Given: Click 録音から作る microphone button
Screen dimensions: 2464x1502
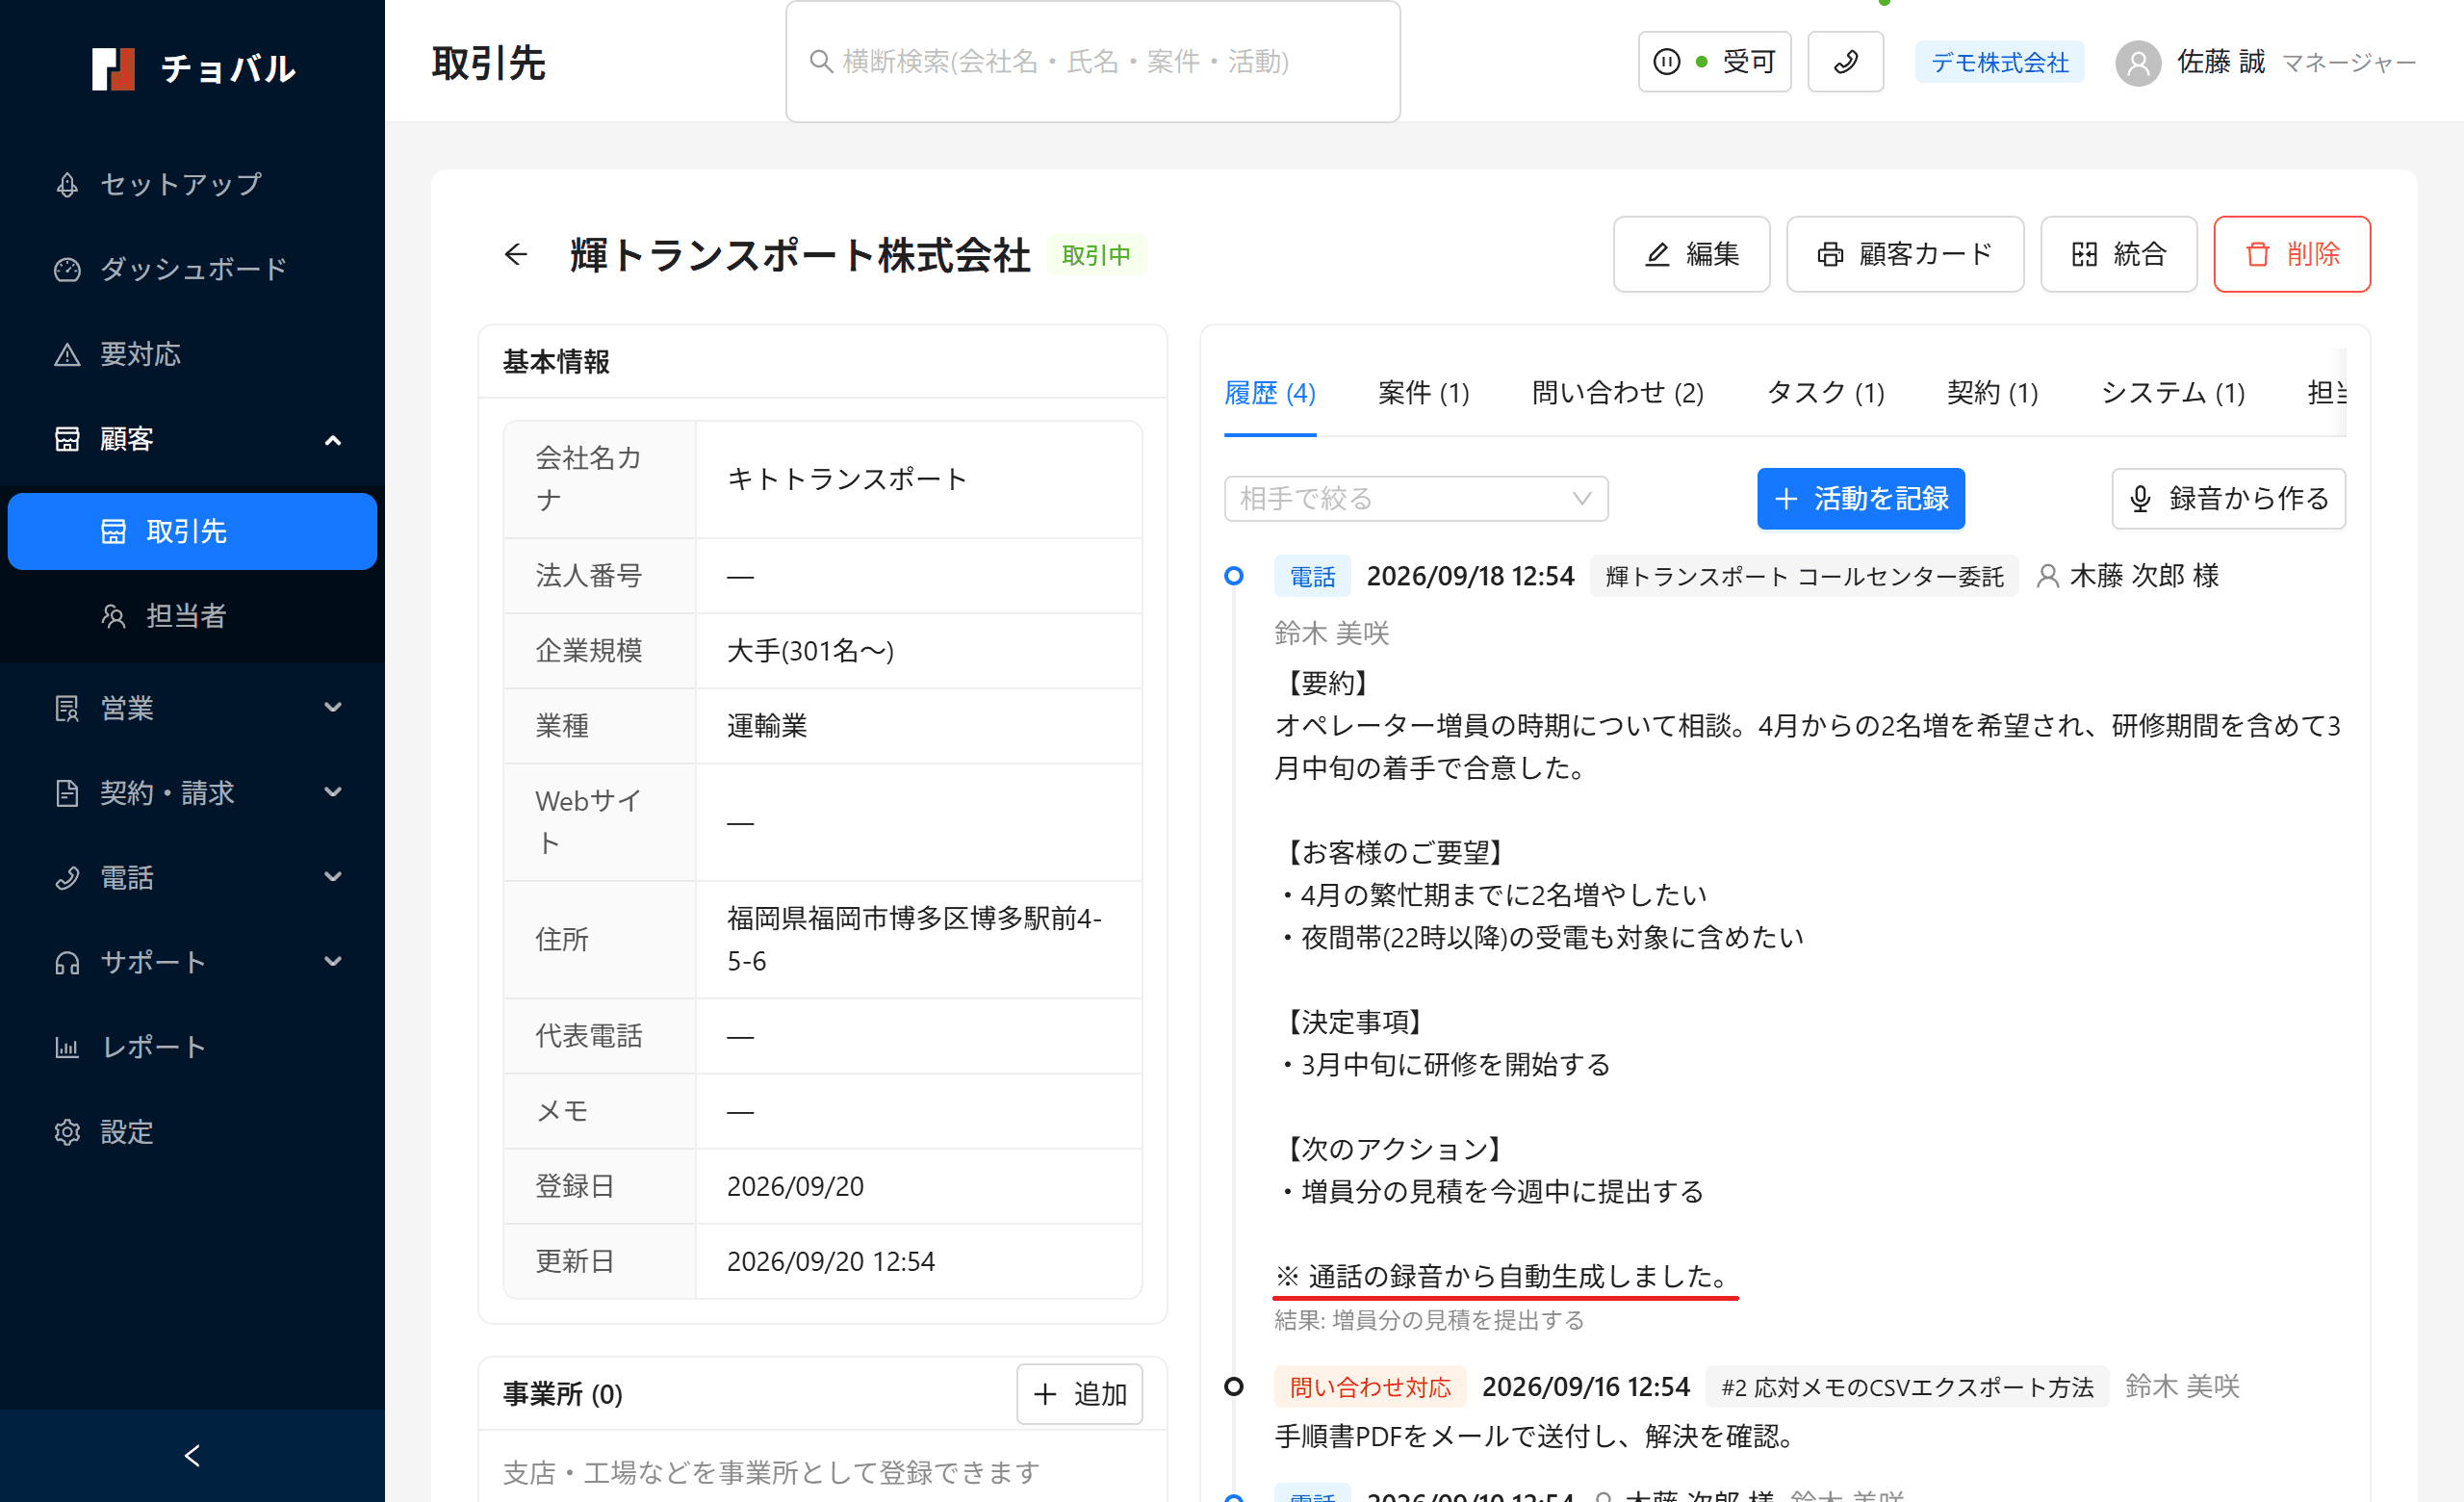Looking at the screenshot, I should click(2227, 498).
